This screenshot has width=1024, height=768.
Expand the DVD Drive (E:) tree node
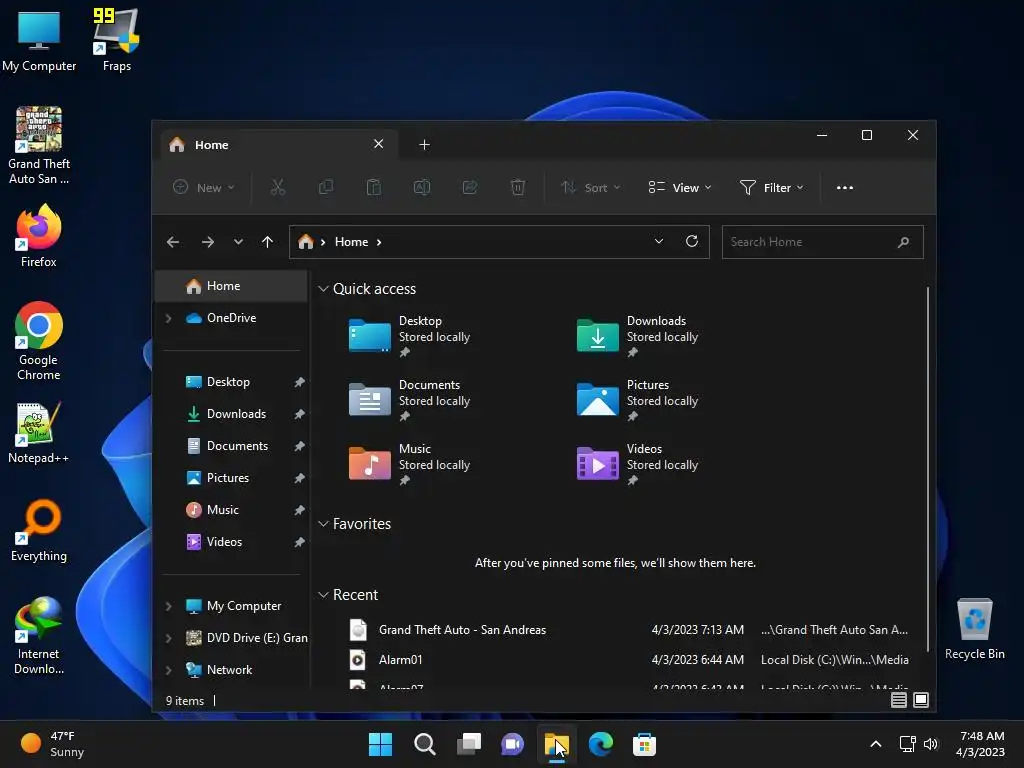click(x=168, y=638)
